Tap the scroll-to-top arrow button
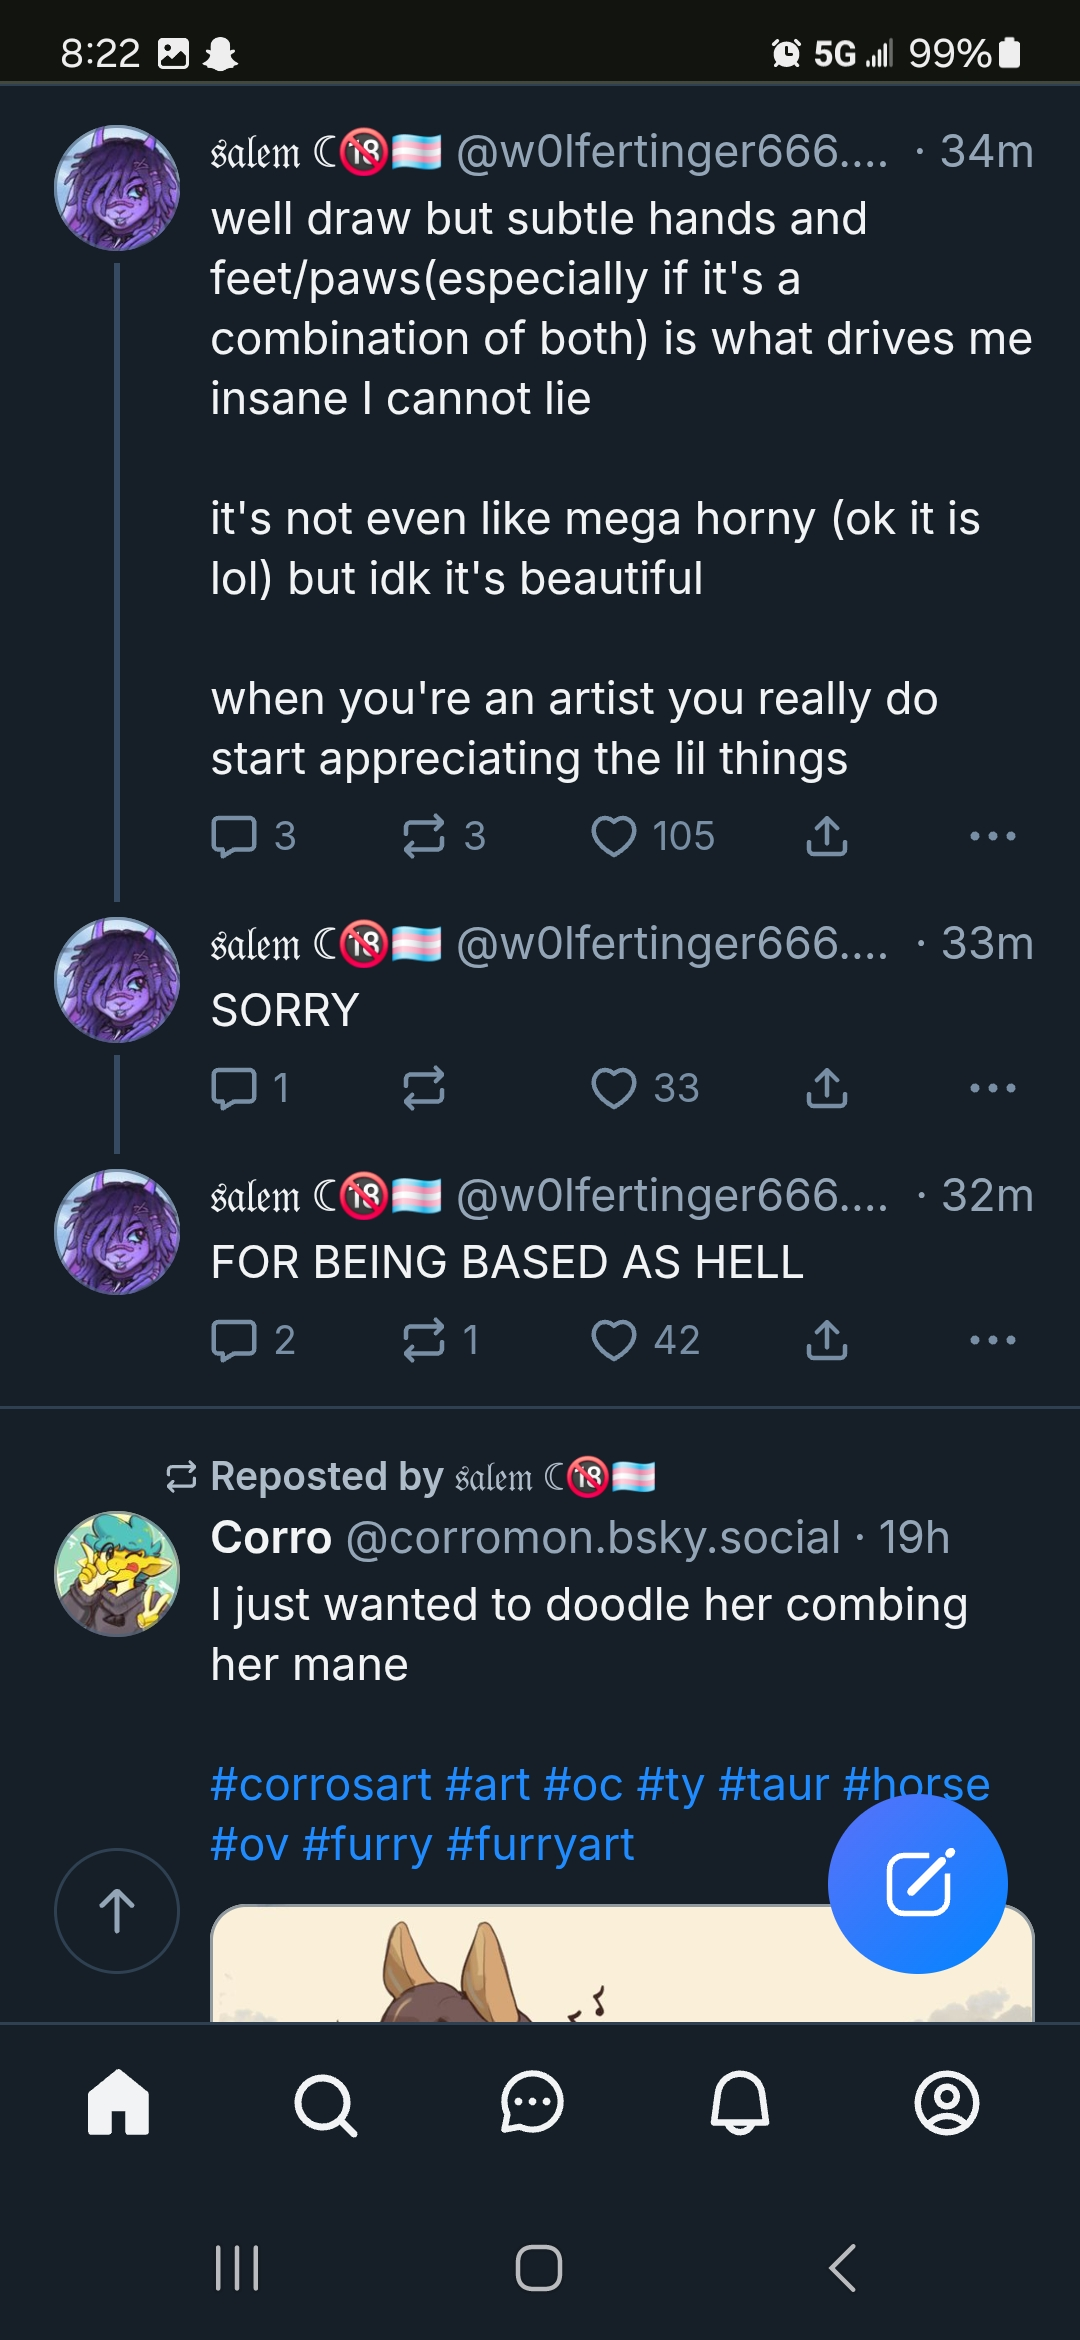 point(117,1911)
